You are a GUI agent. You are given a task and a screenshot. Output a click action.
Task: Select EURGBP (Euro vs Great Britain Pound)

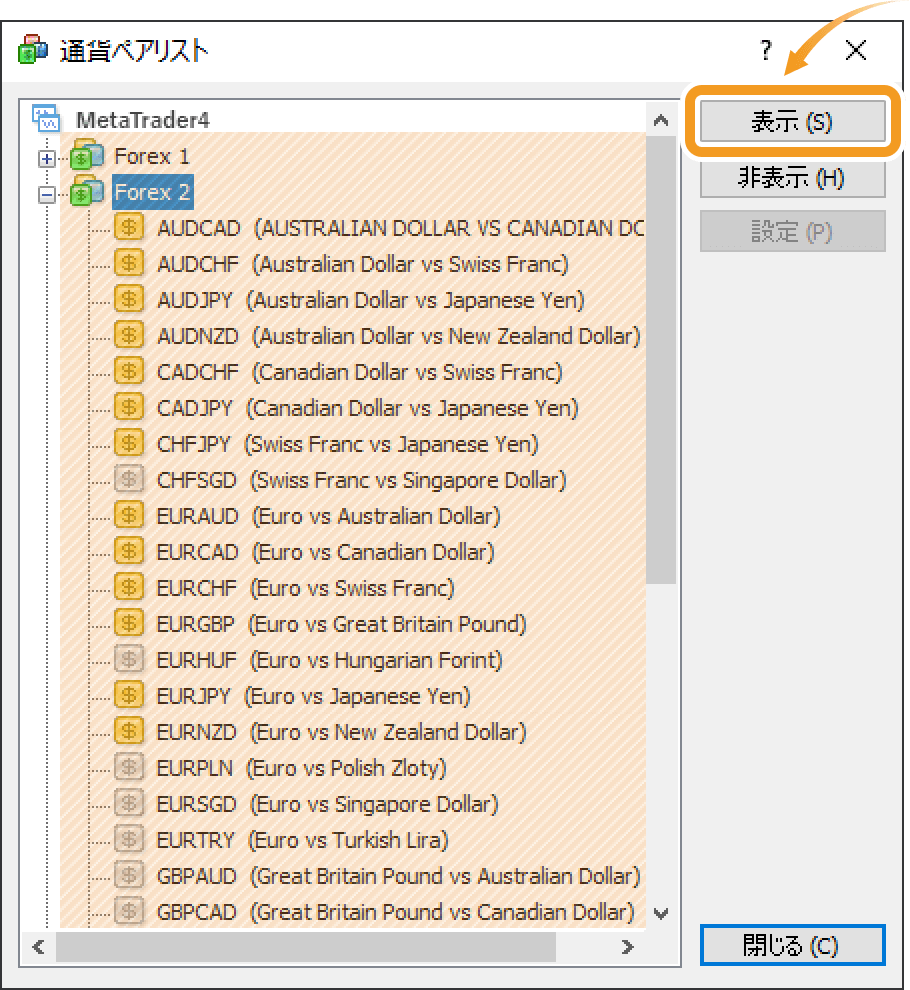[x=342, y=624]
